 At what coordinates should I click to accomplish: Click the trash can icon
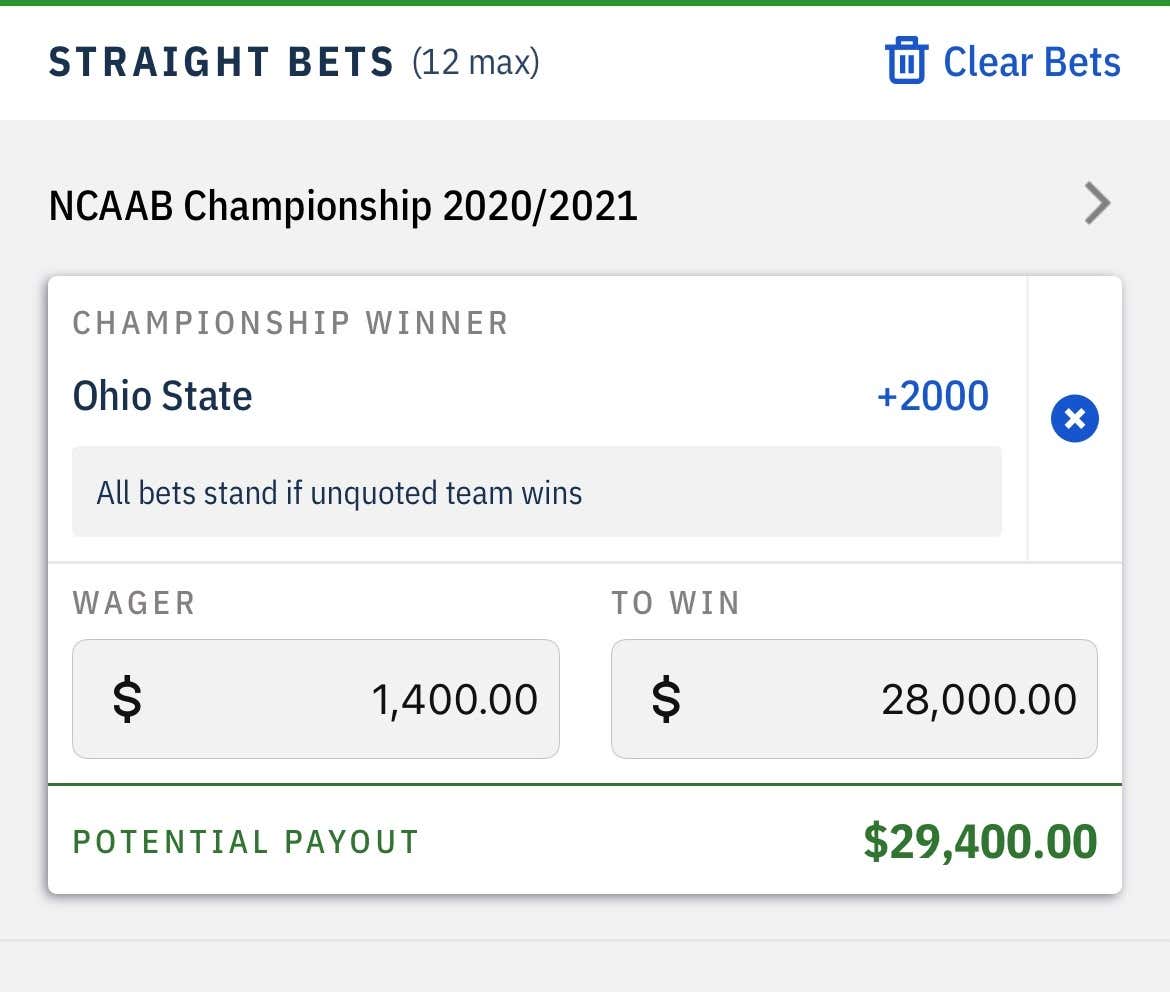906,60
